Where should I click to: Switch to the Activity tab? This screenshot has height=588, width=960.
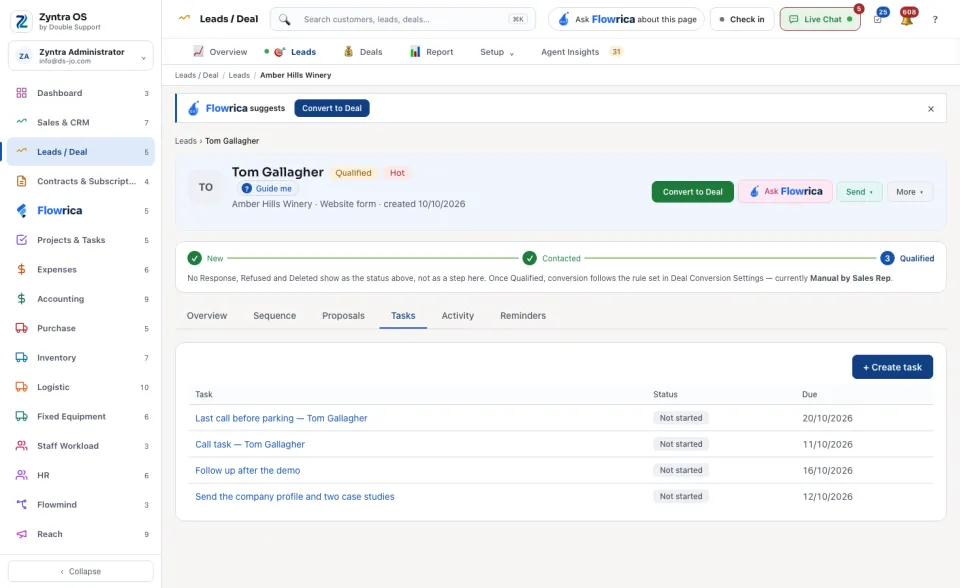point(457,316)
